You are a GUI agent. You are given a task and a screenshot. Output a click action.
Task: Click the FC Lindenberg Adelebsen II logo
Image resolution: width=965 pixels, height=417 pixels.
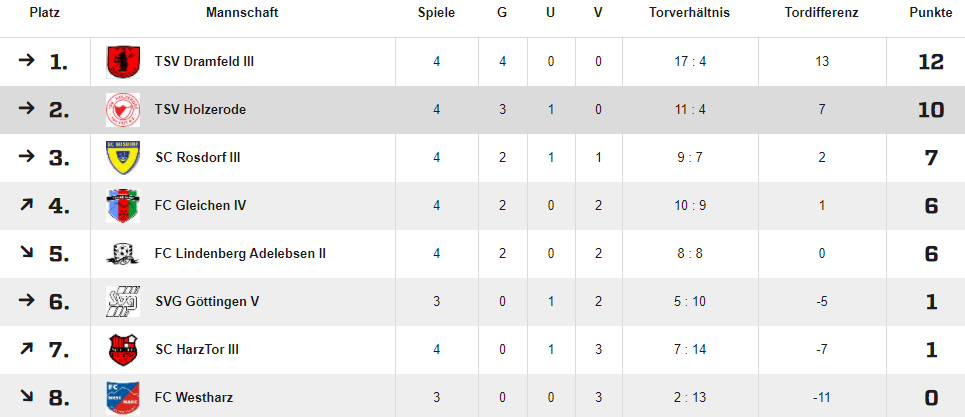point(123,253)
